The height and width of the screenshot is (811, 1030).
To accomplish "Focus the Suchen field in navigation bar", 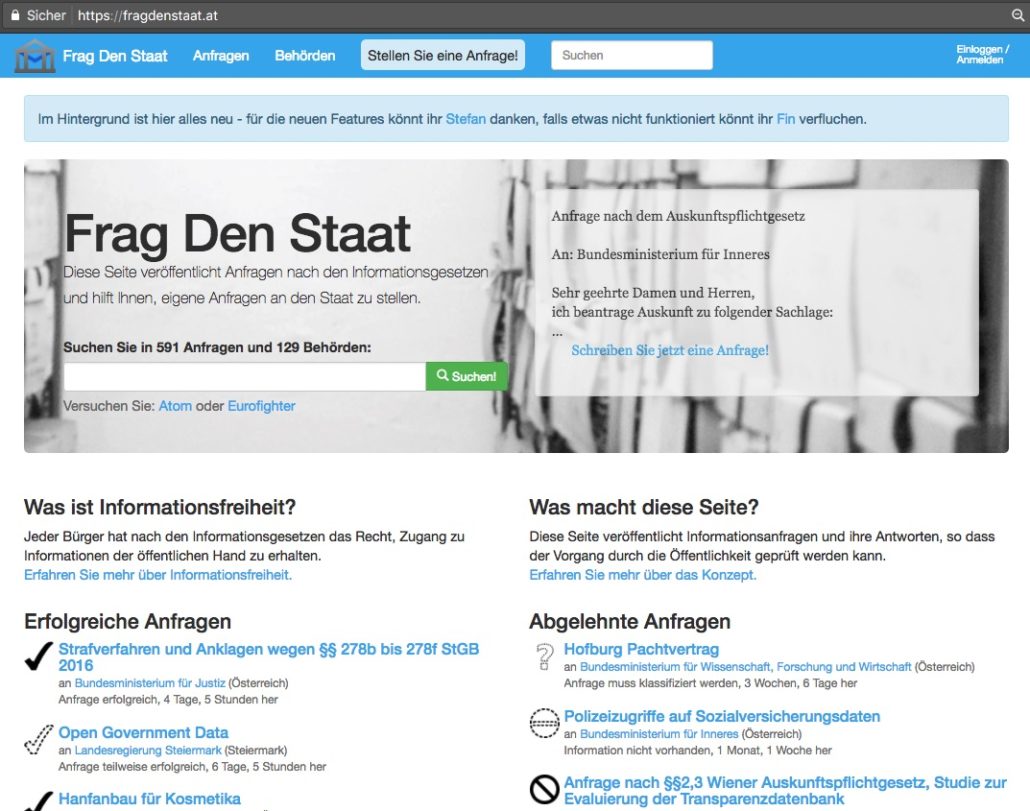I will 631,56.
